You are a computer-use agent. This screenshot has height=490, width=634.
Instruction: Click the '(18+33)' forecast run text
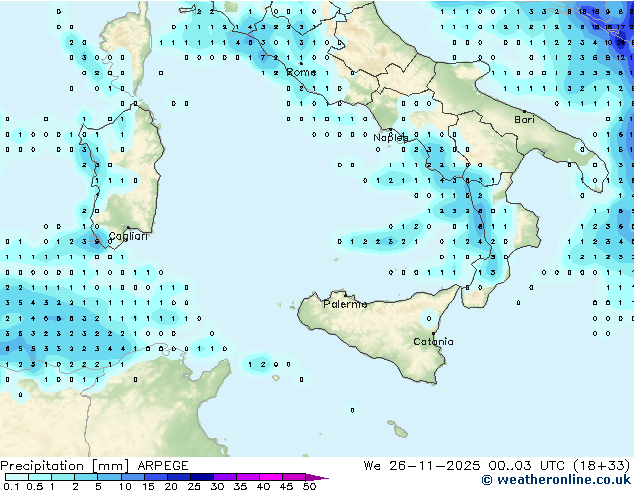pos(602,466)
